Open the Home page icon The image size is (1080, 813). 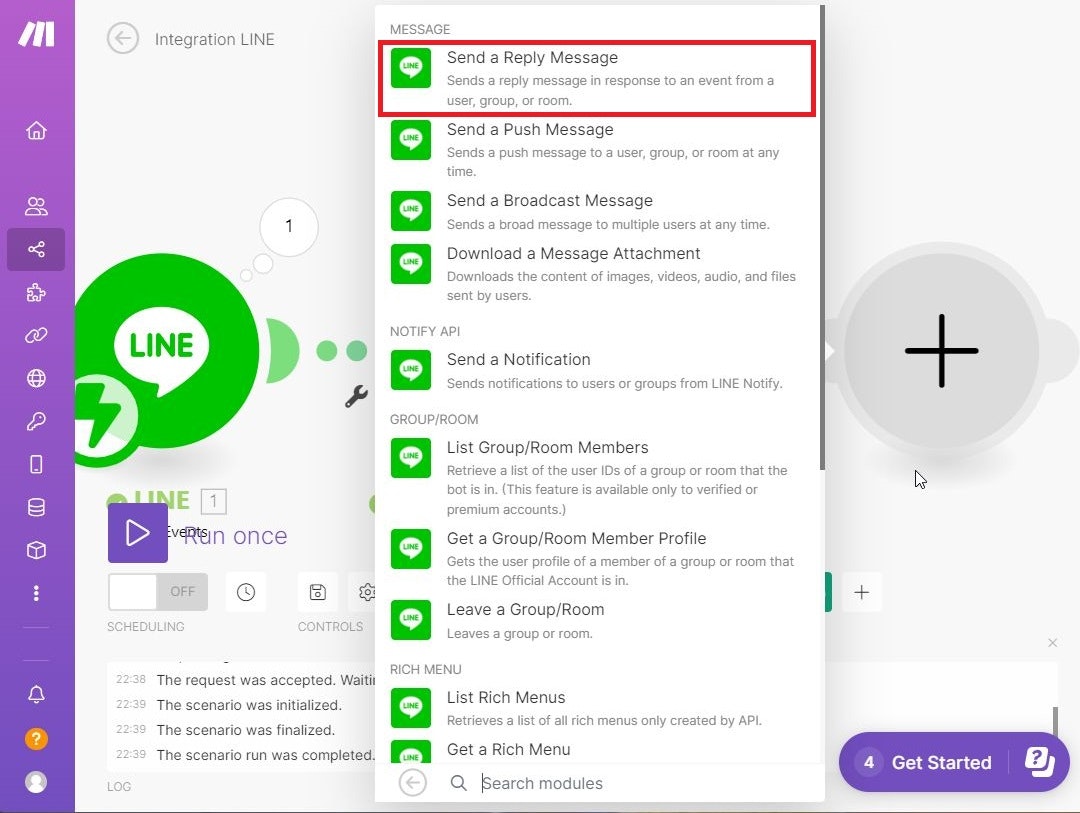37,130
